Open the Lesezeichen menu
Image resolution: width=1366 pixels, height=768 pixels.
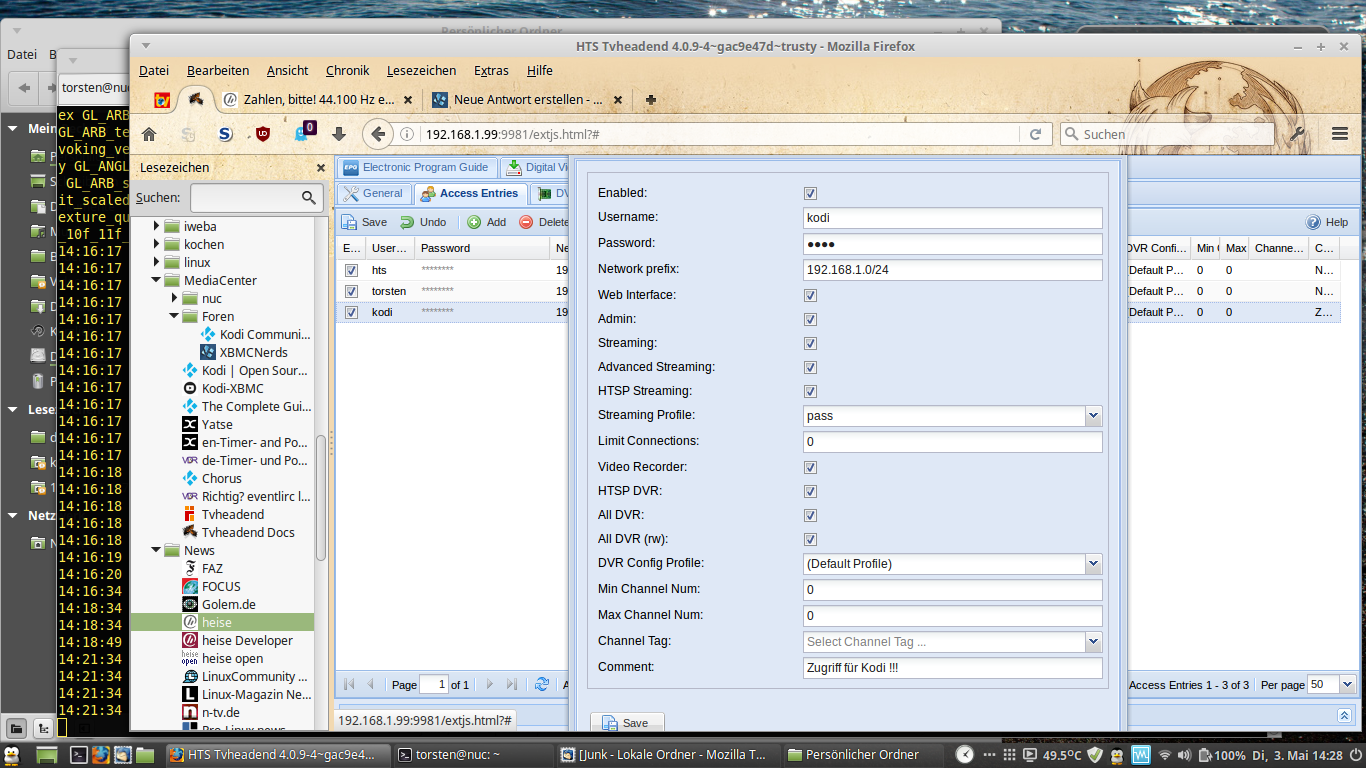click(421, 70)
